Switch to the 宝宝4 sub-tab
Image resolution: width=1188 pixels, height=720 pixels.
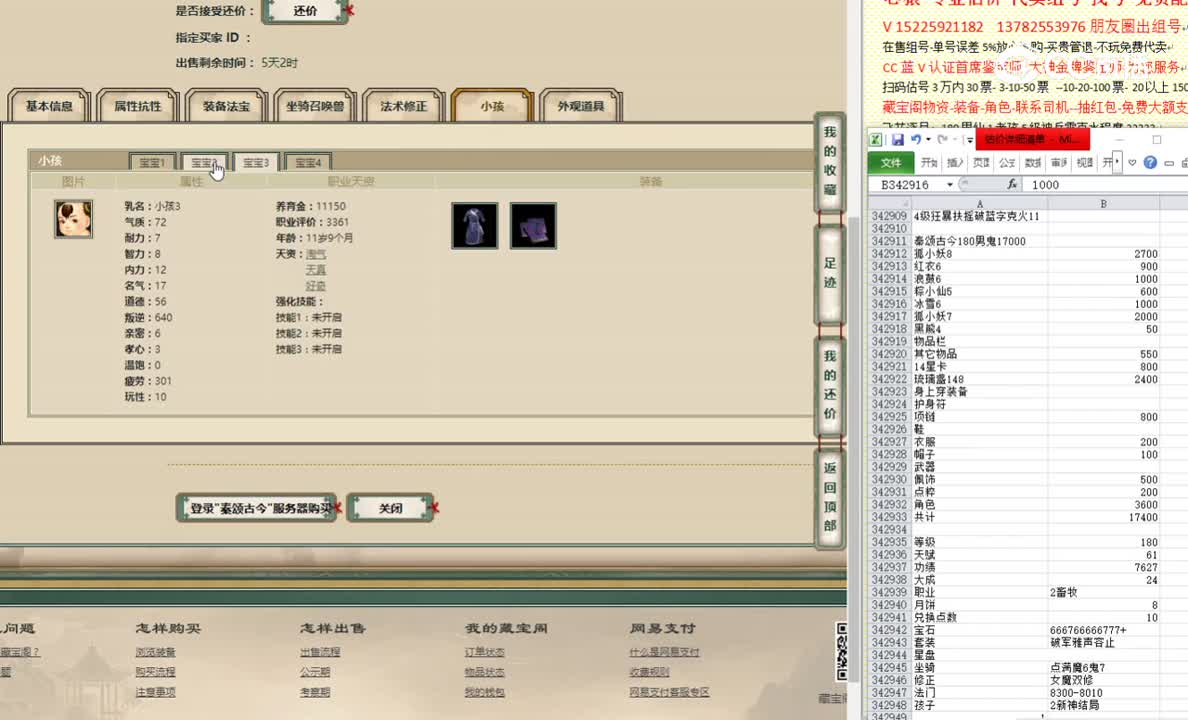point(307,161)
